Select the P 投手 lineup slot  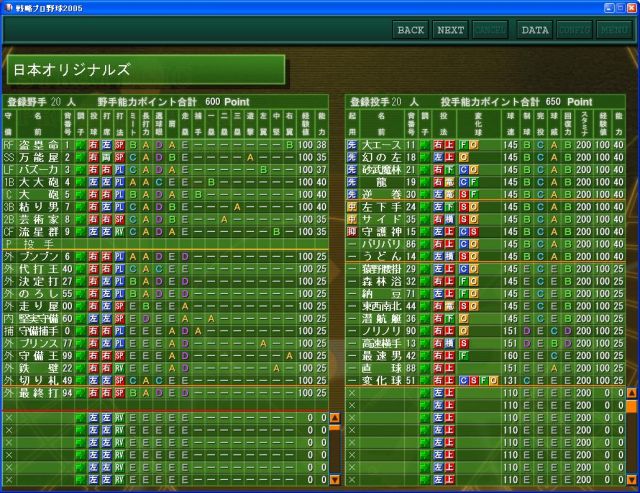tap(165, 244)
